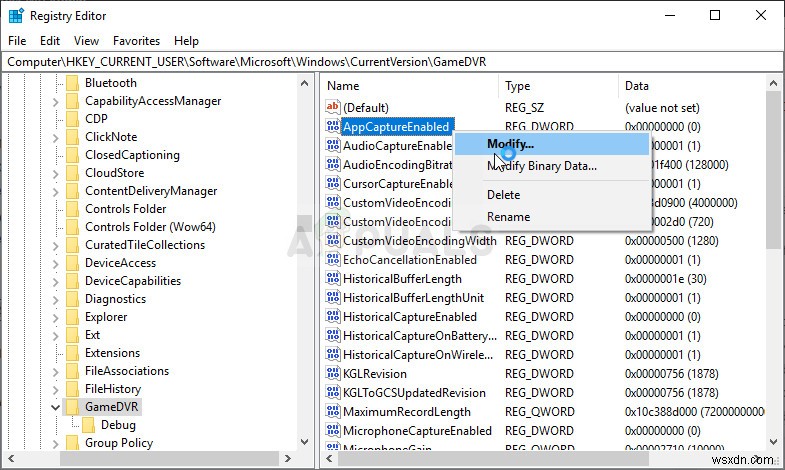Click the GameDVR folder icon
Image resolution: width=785 pixels, height=470 pixels.
(73, 407)
